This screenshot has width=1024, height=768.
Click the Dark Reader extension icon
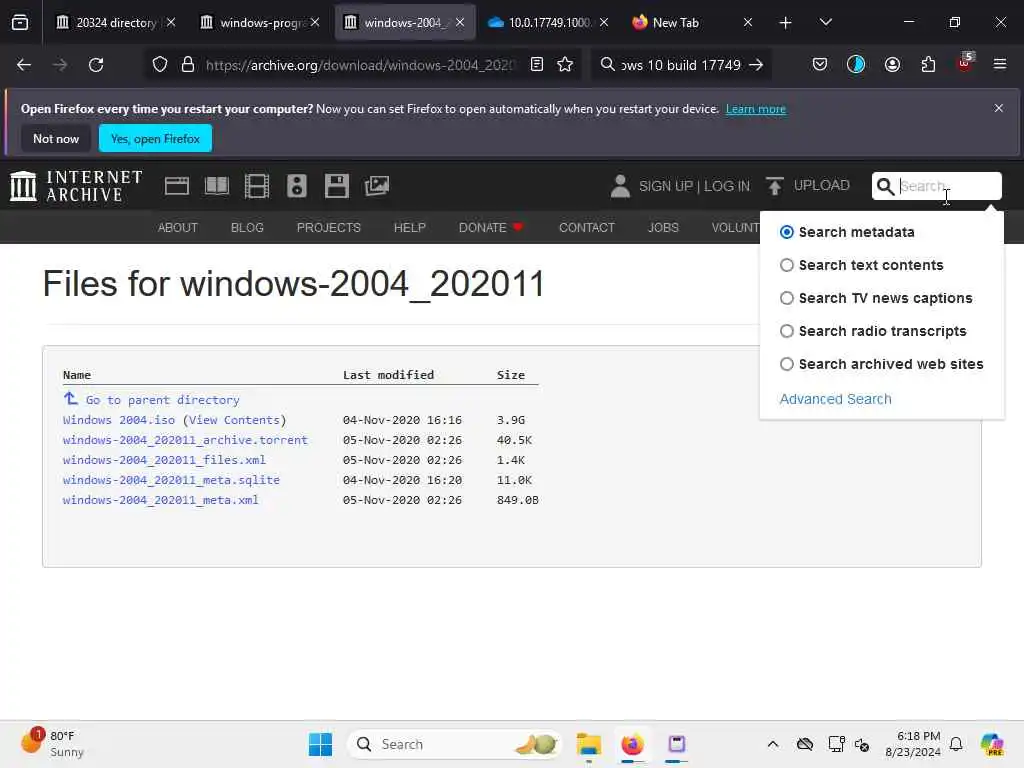[856, 65]
